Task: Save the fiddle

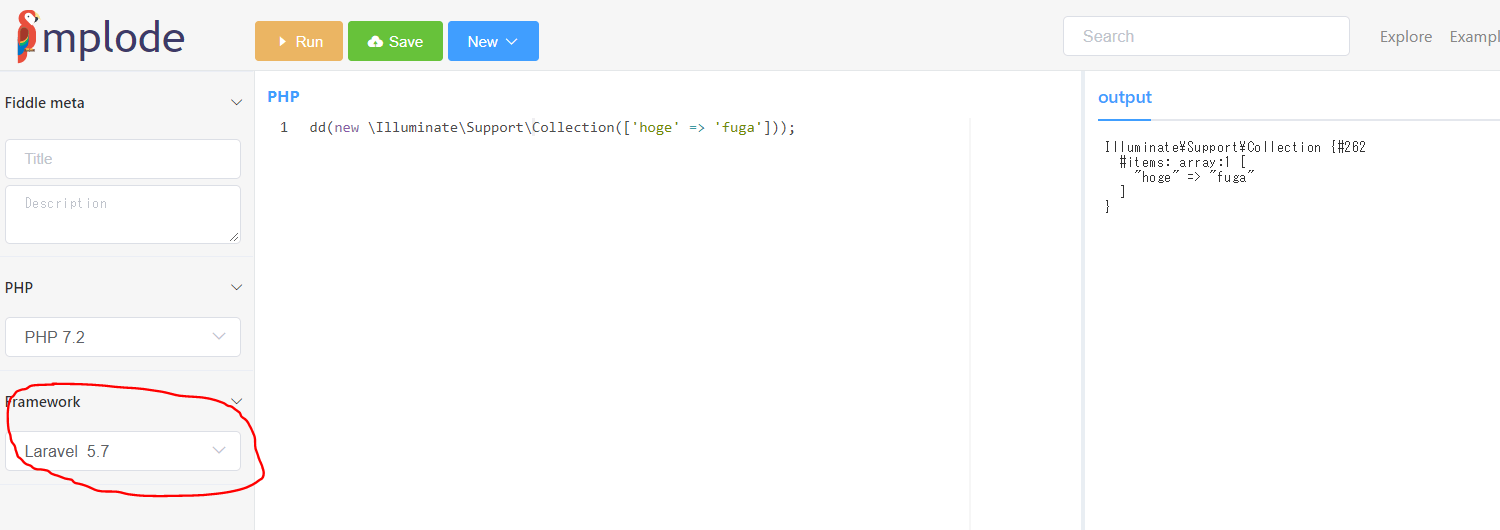Action: (395, 41)
